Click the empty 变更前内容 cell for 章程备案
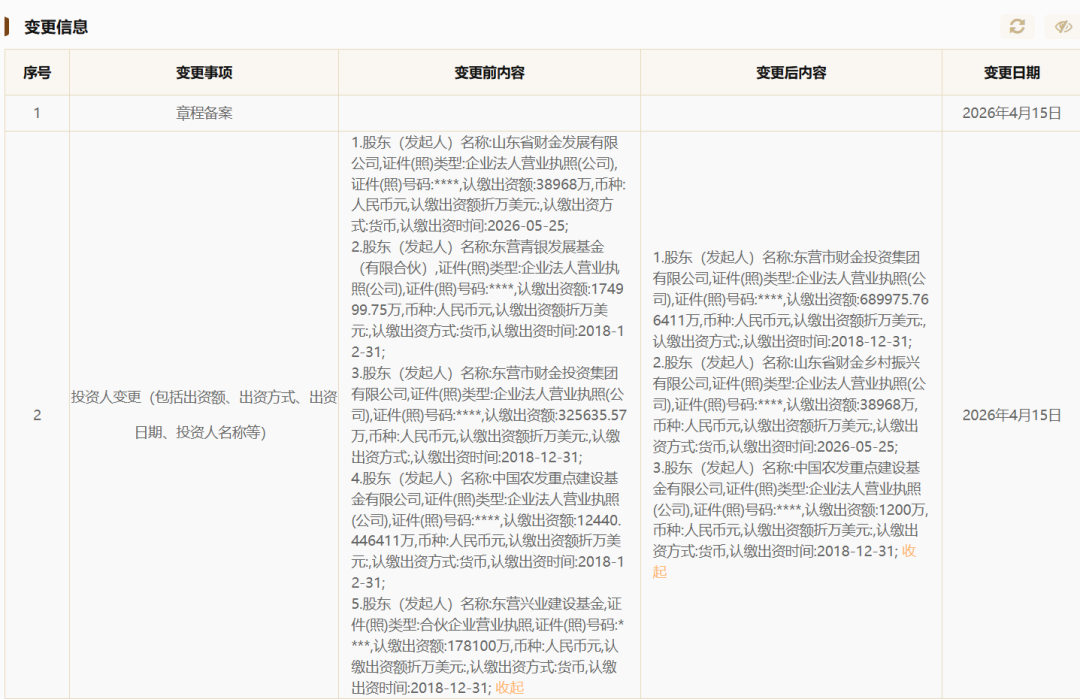The image size is (1080, 699). tap(489, 113)
